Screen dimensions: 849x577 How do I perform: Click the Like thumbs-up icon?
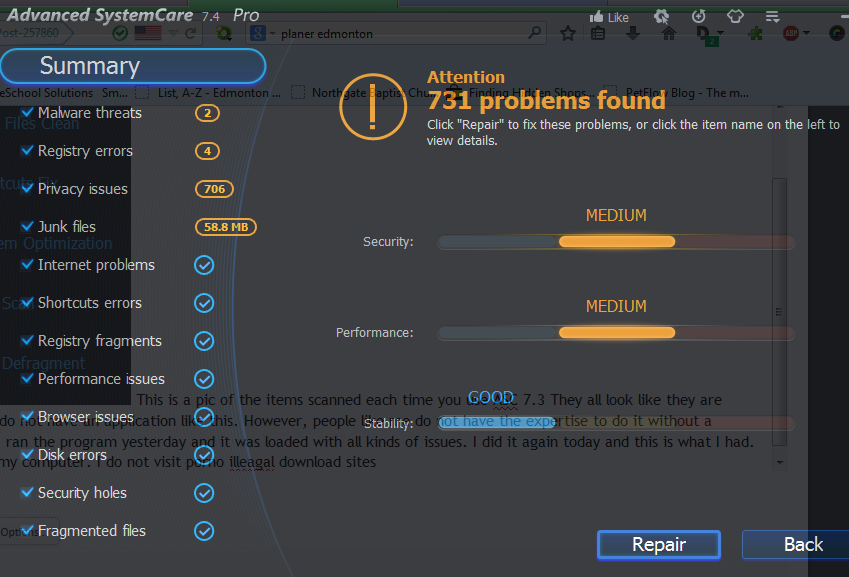pyautogui.click(x=597, y=17)
